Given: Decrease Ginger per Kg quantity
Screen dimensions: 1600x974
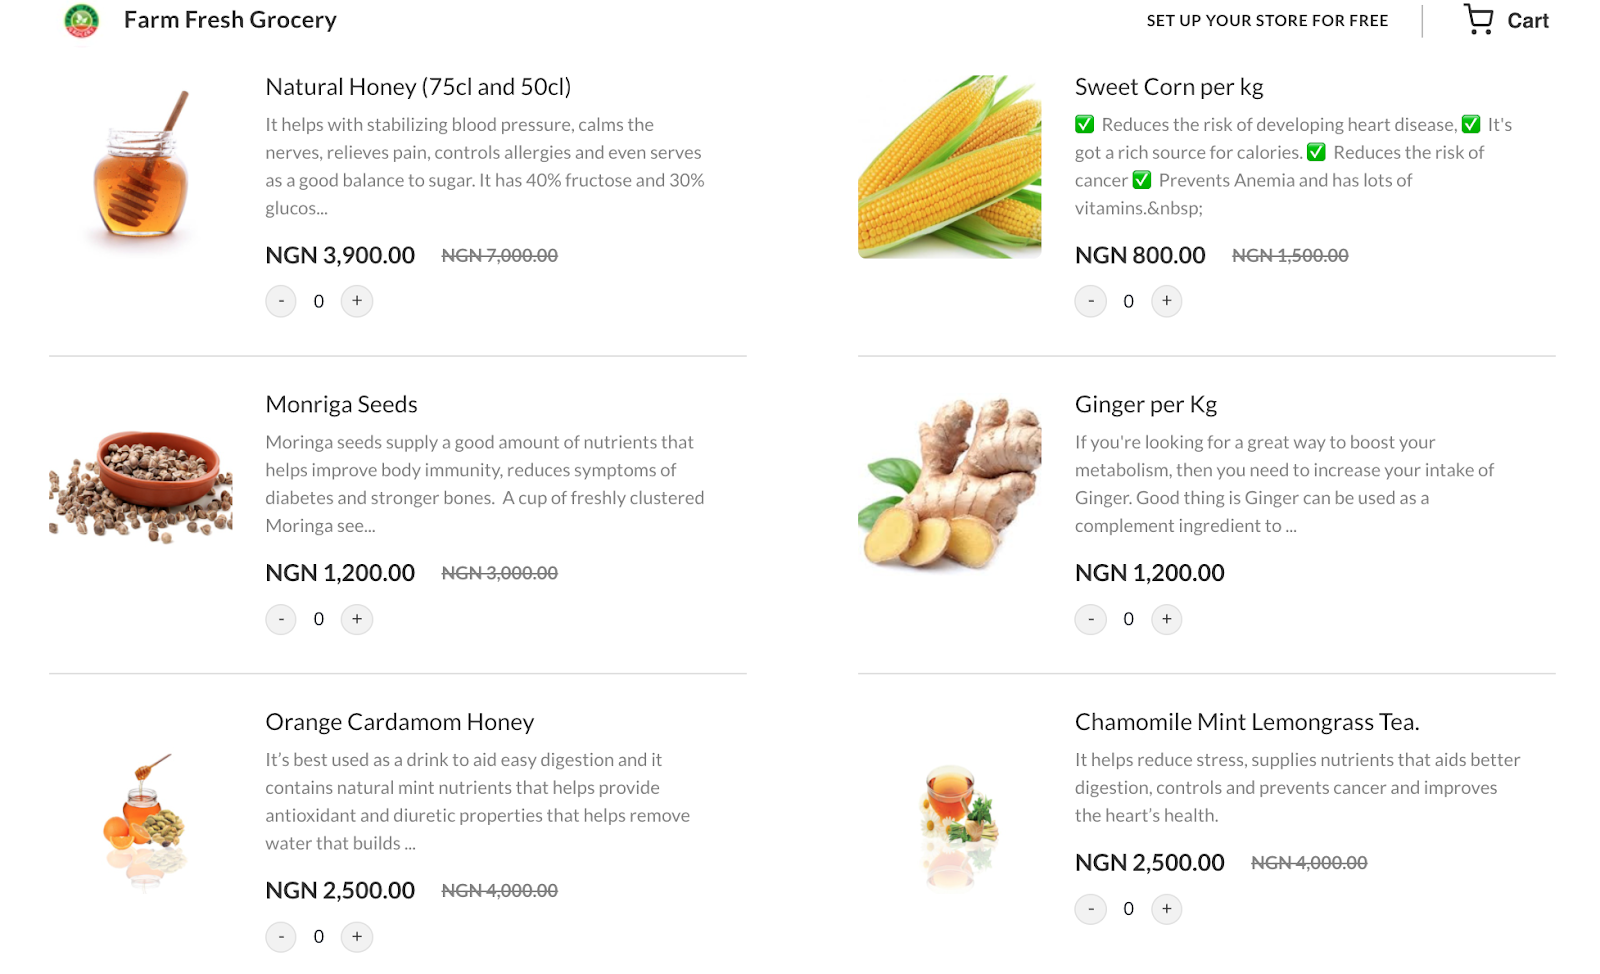Looking at the screenshot, I should pos(1091,619).
